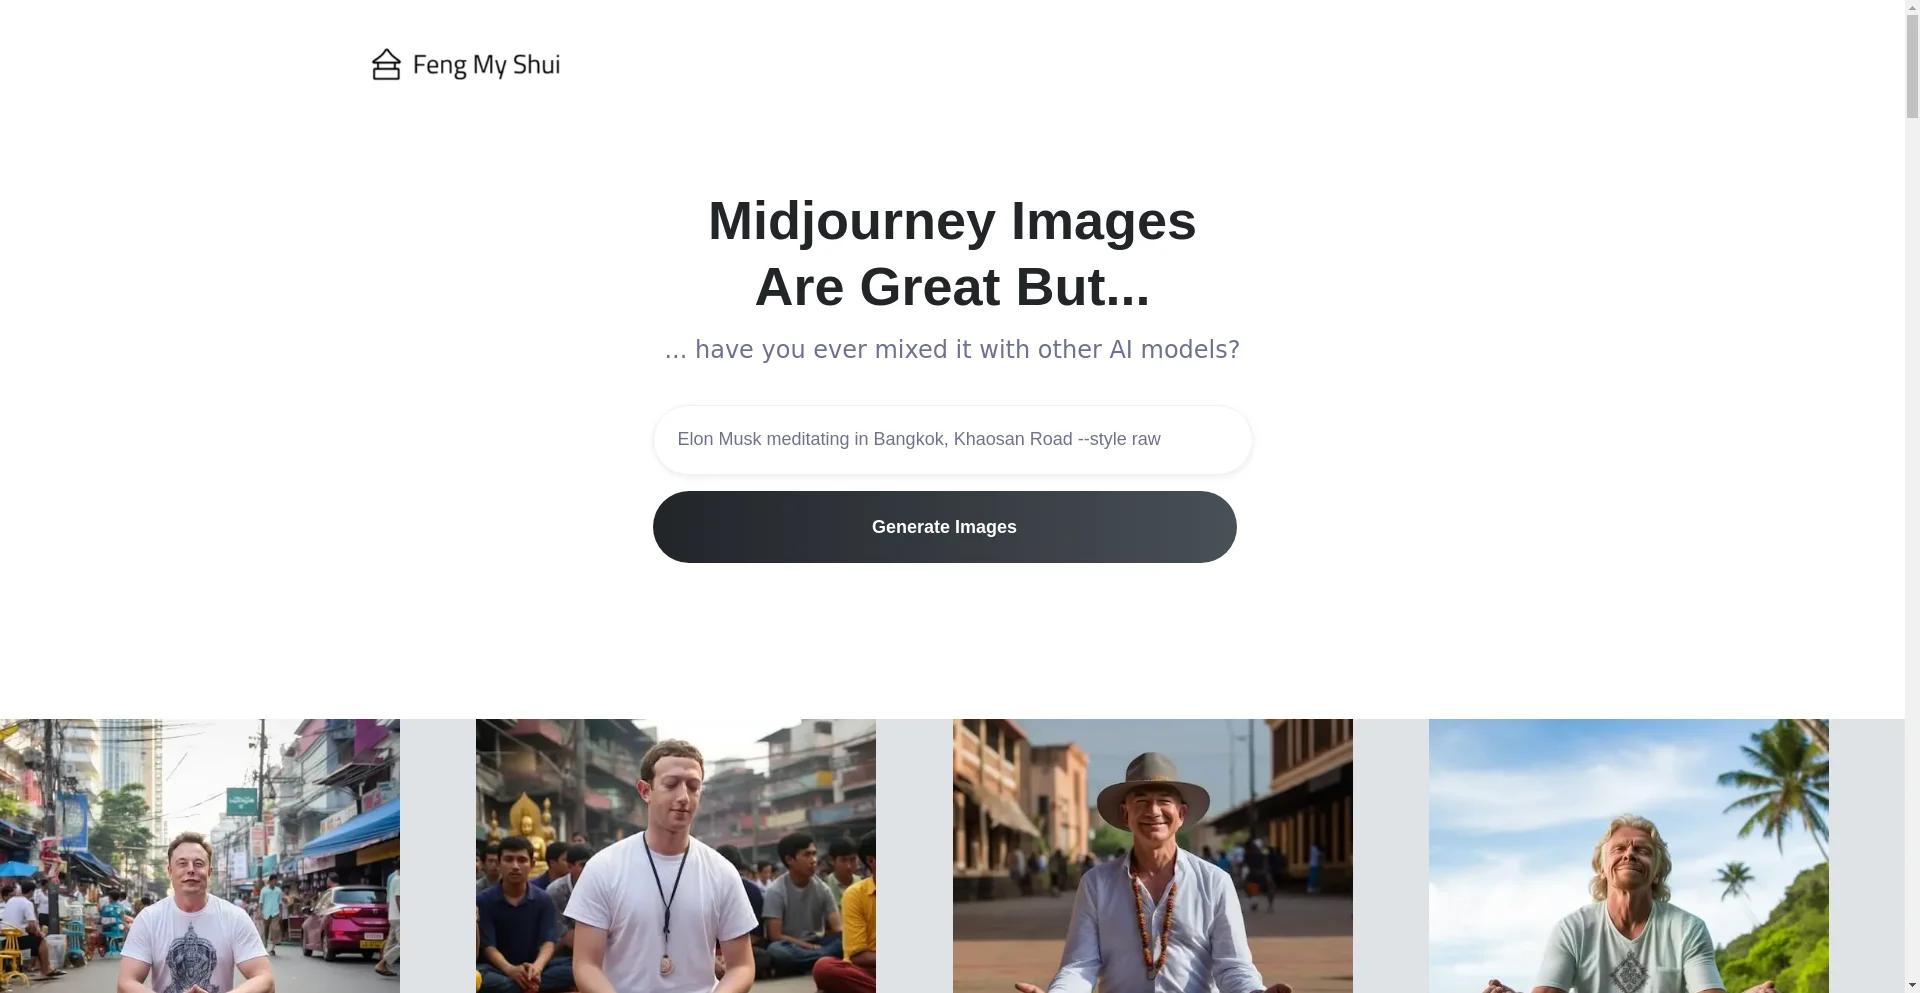Image resolution: width=1920 pixels, height=993 pixels.
Task: Focus the image prompt text field
Action: tap(952, 440)
